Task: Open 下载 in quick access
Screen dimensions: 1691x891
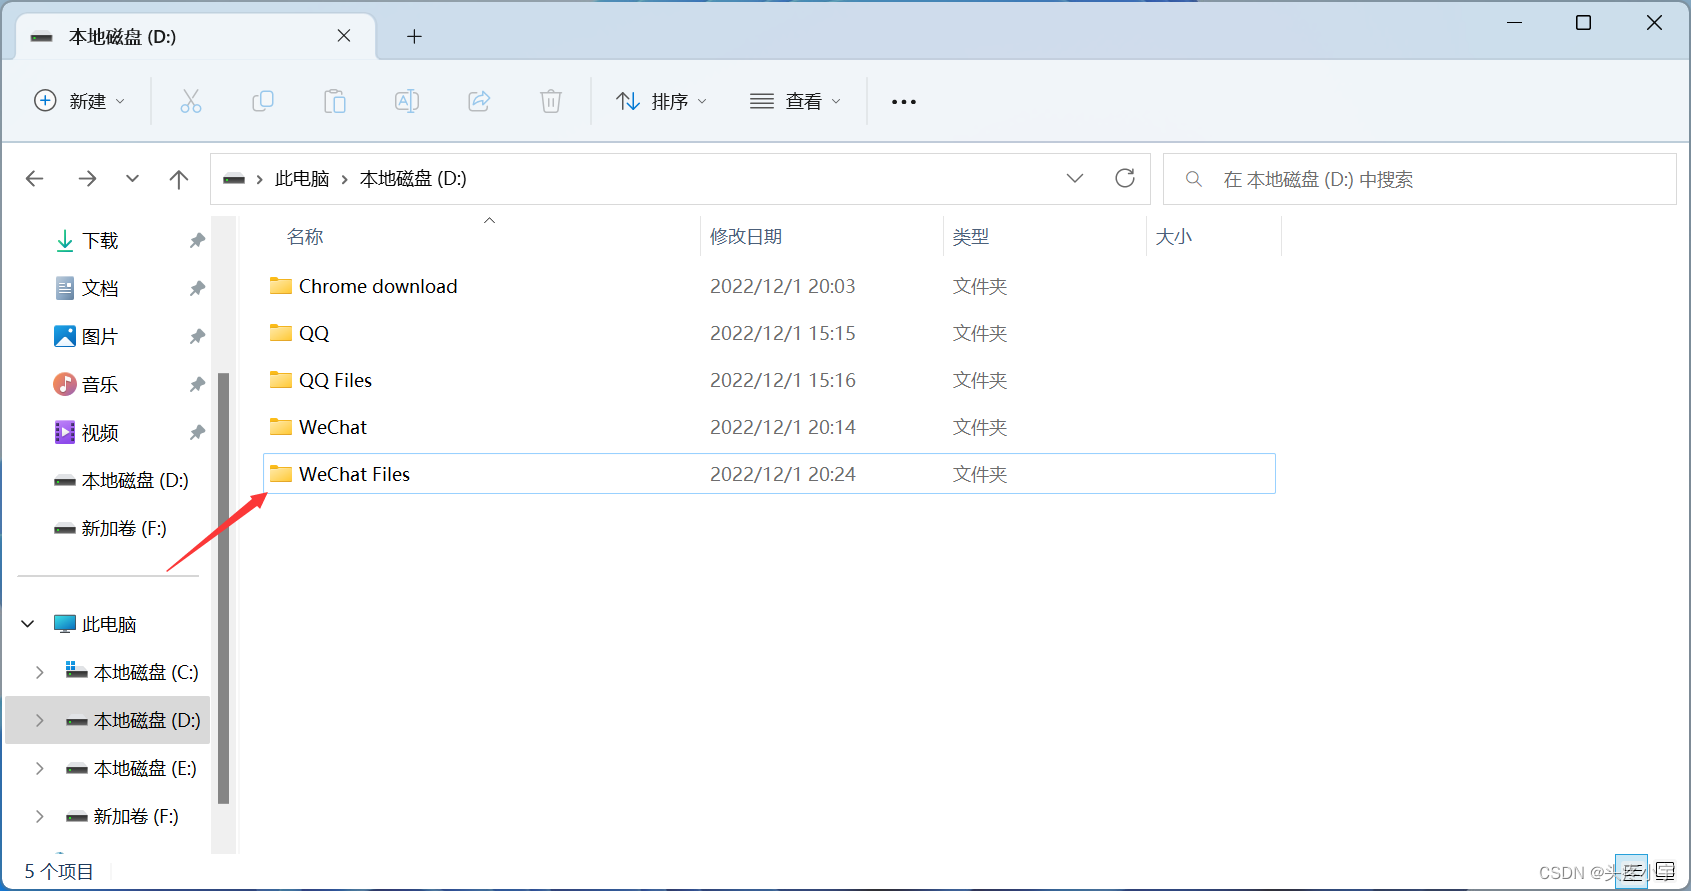Action: [100, 240]
